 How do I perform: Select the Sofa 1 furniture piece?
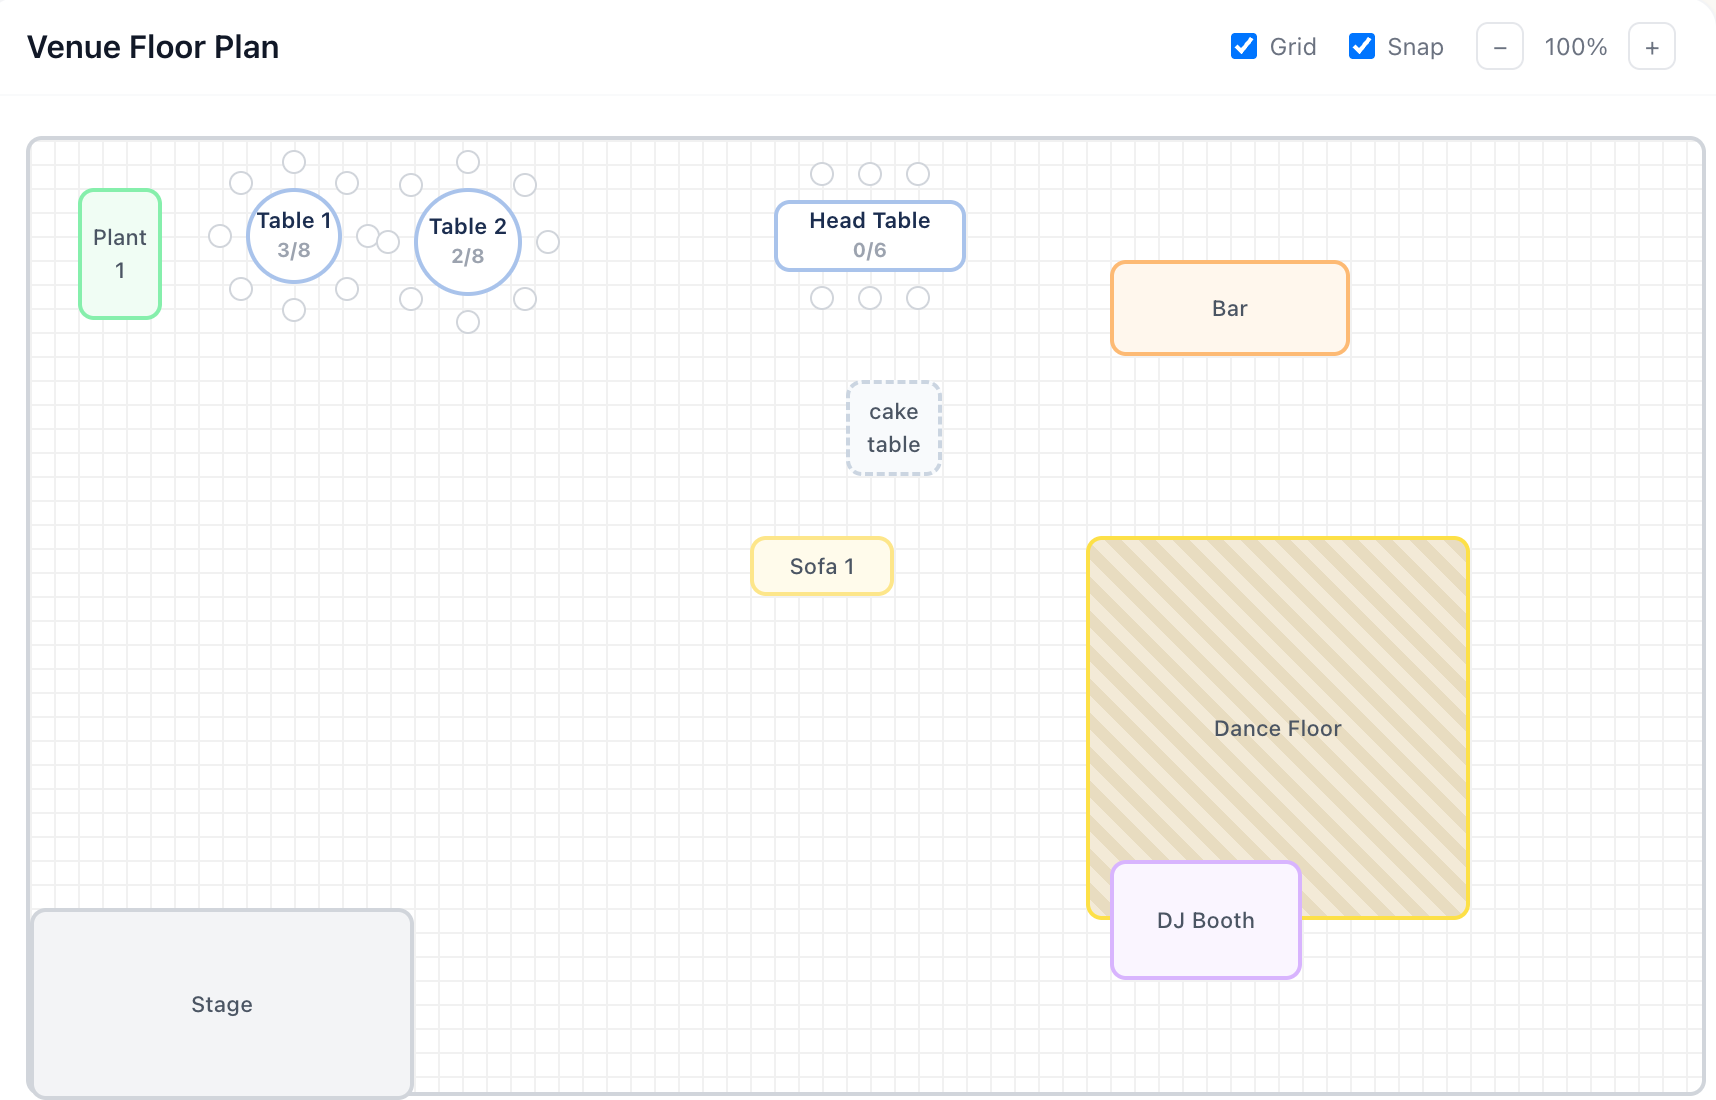[822, 566]
